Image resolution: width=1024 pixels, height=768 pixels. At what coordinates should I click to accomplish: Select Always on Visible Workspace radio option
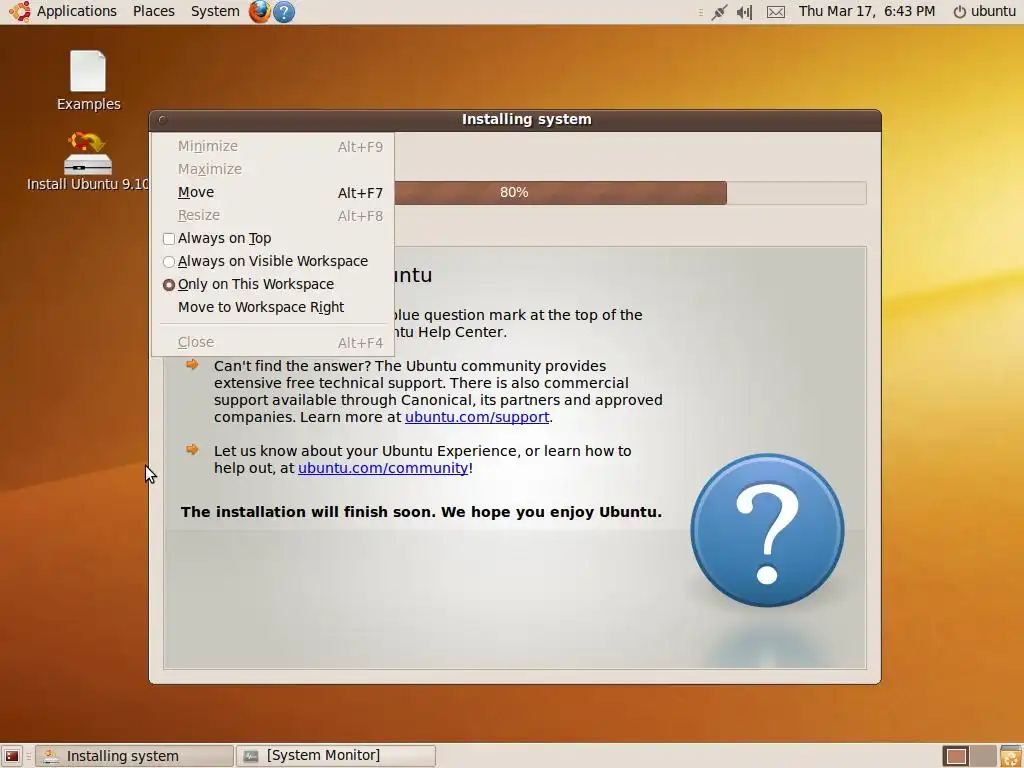tap(168, 262)
